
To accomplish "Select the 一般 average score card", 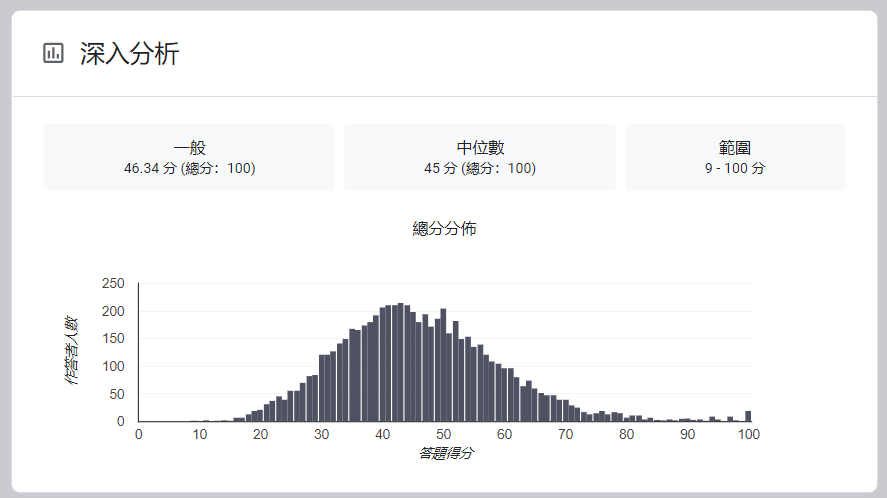I will pos(190,157).
